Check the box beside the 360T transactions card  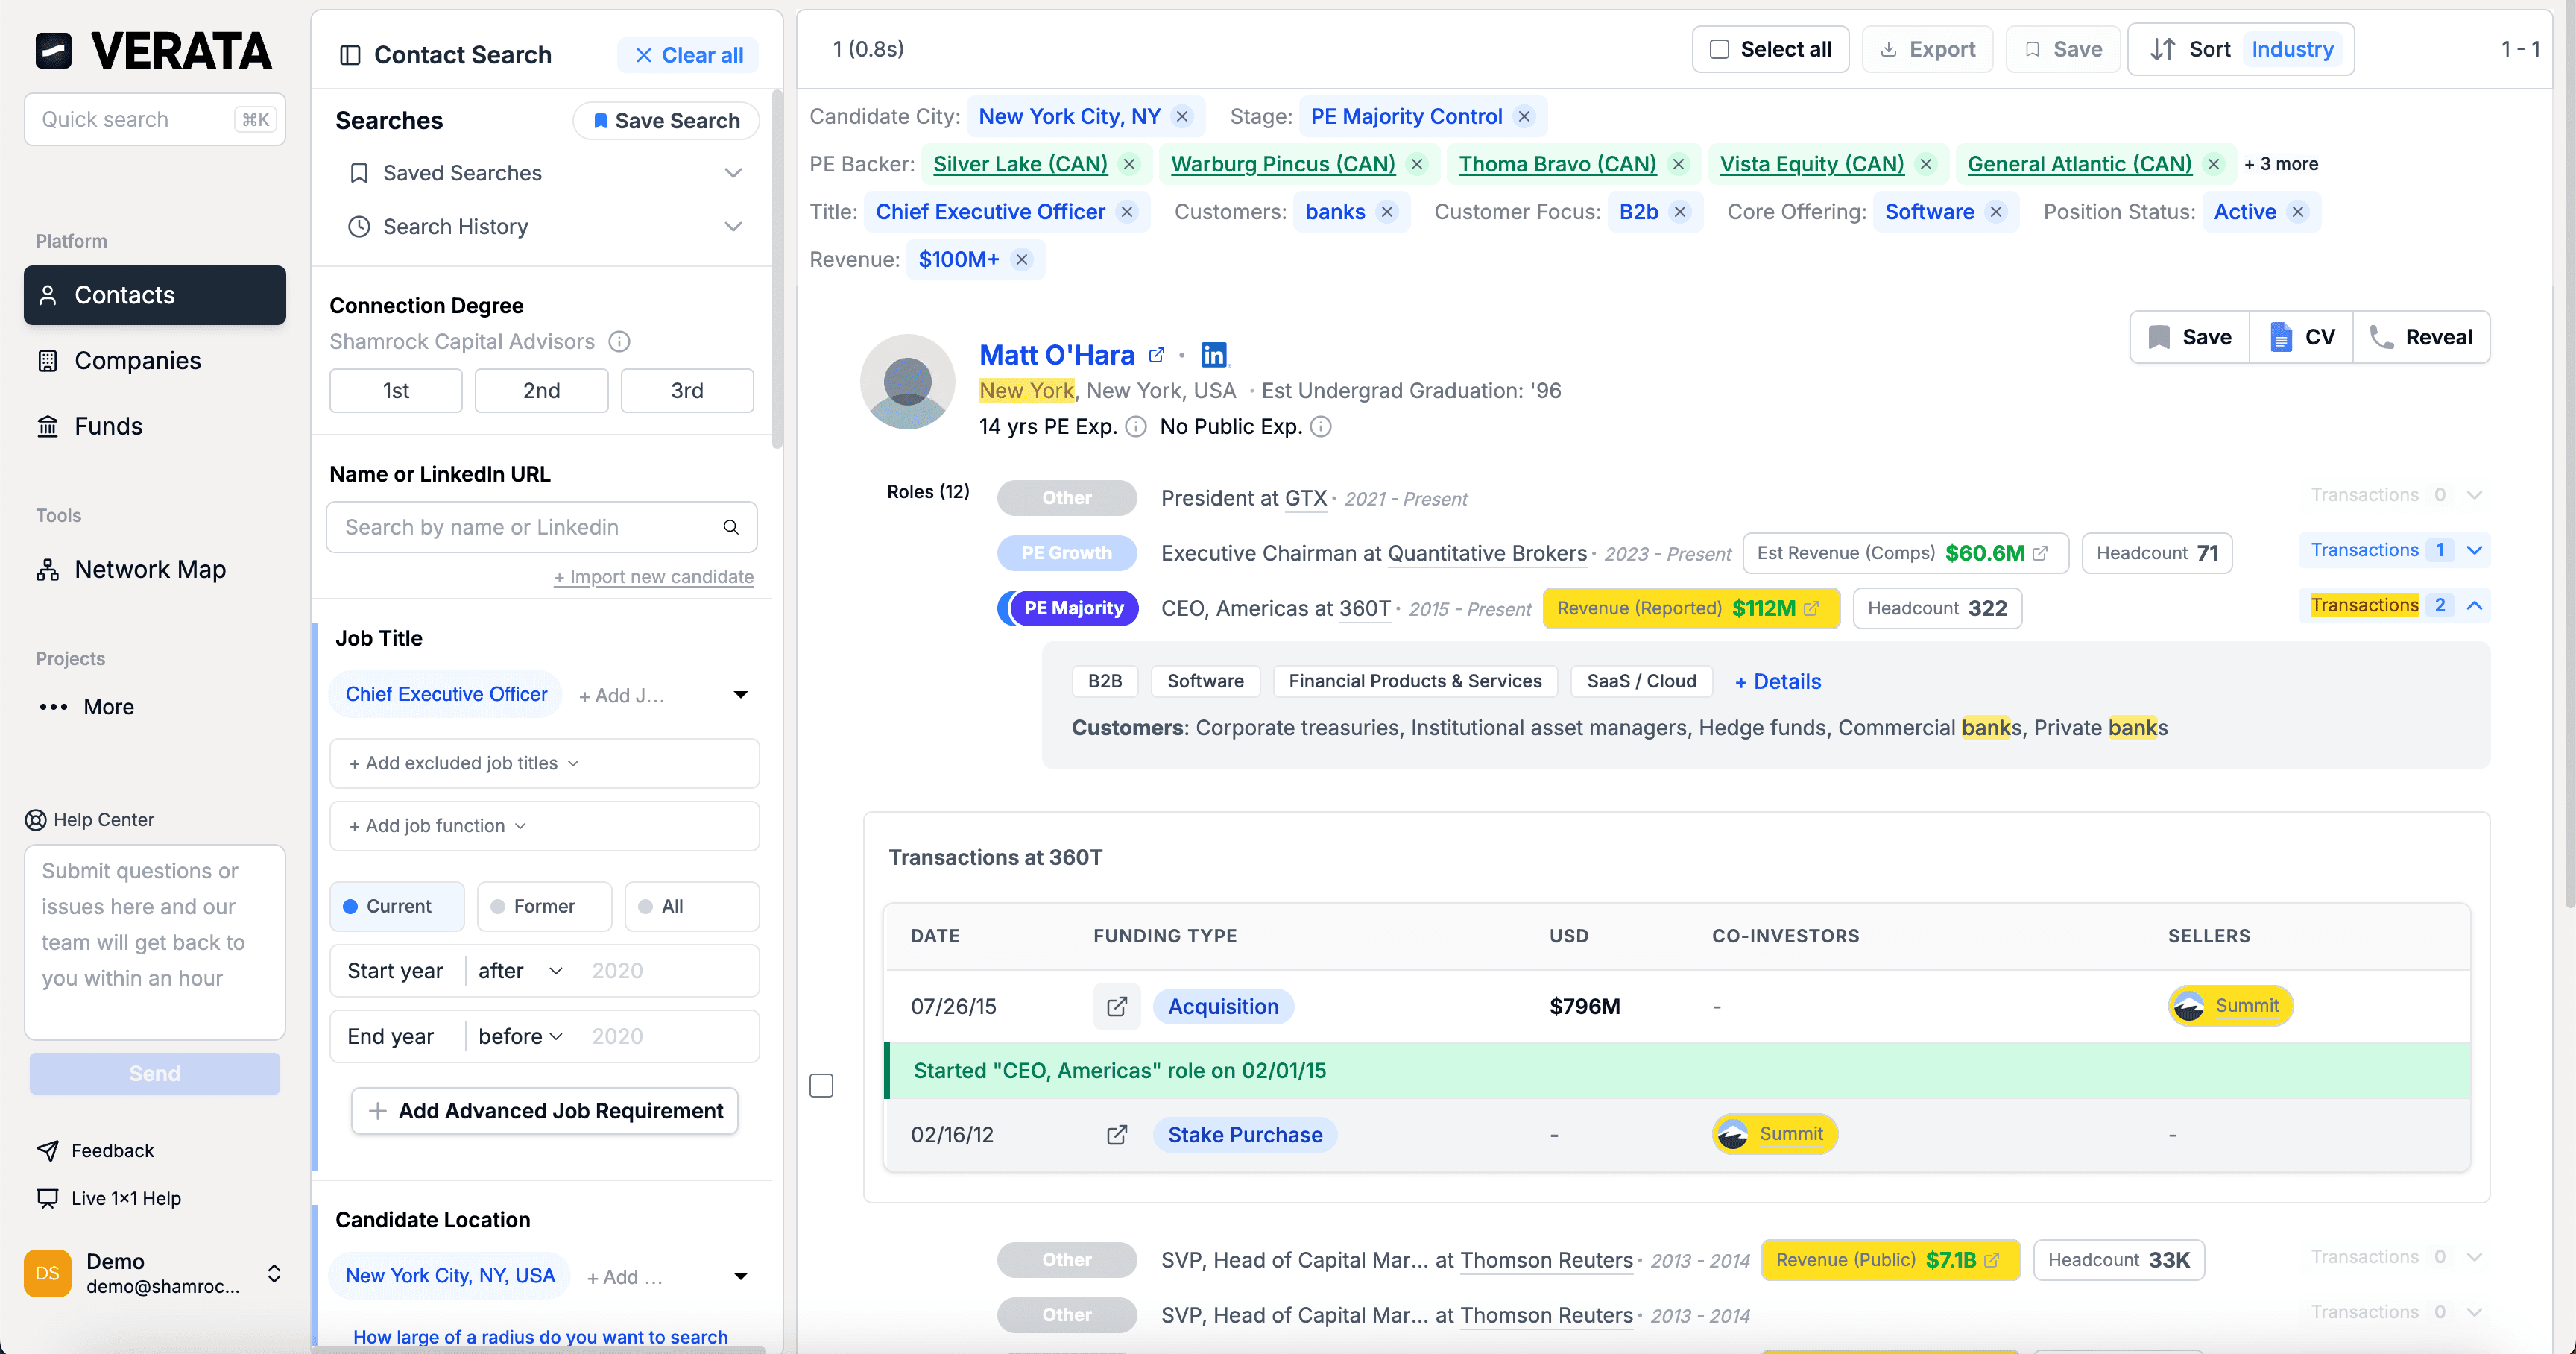pos(821,1085)
